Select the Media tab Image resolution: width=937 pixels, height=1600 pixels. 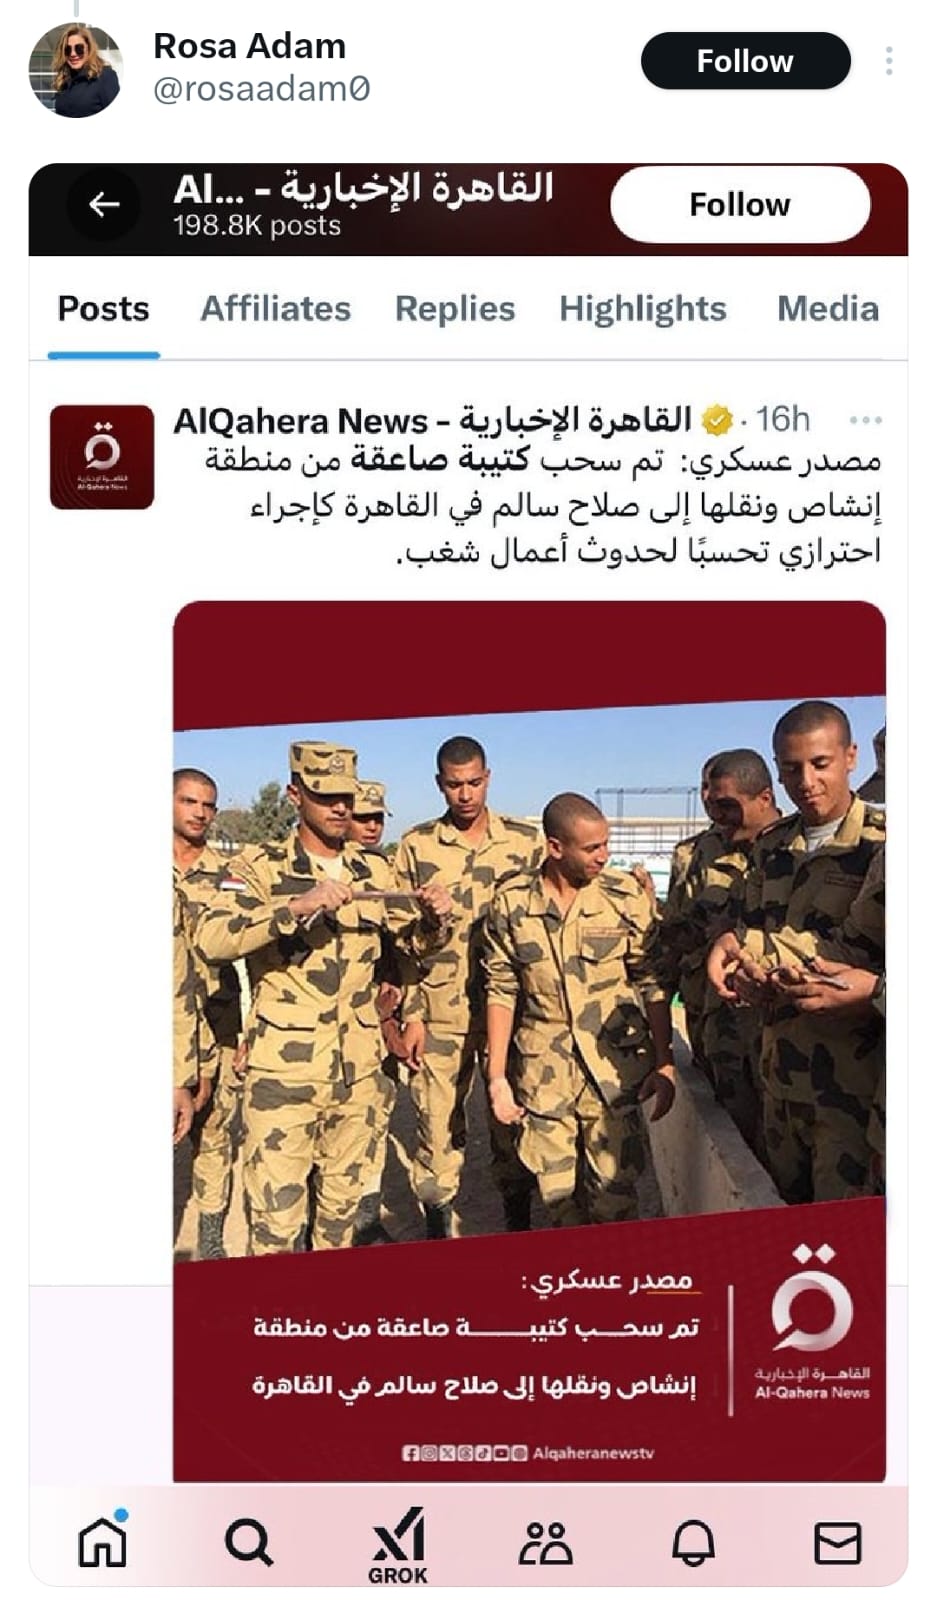coord(828,308)
